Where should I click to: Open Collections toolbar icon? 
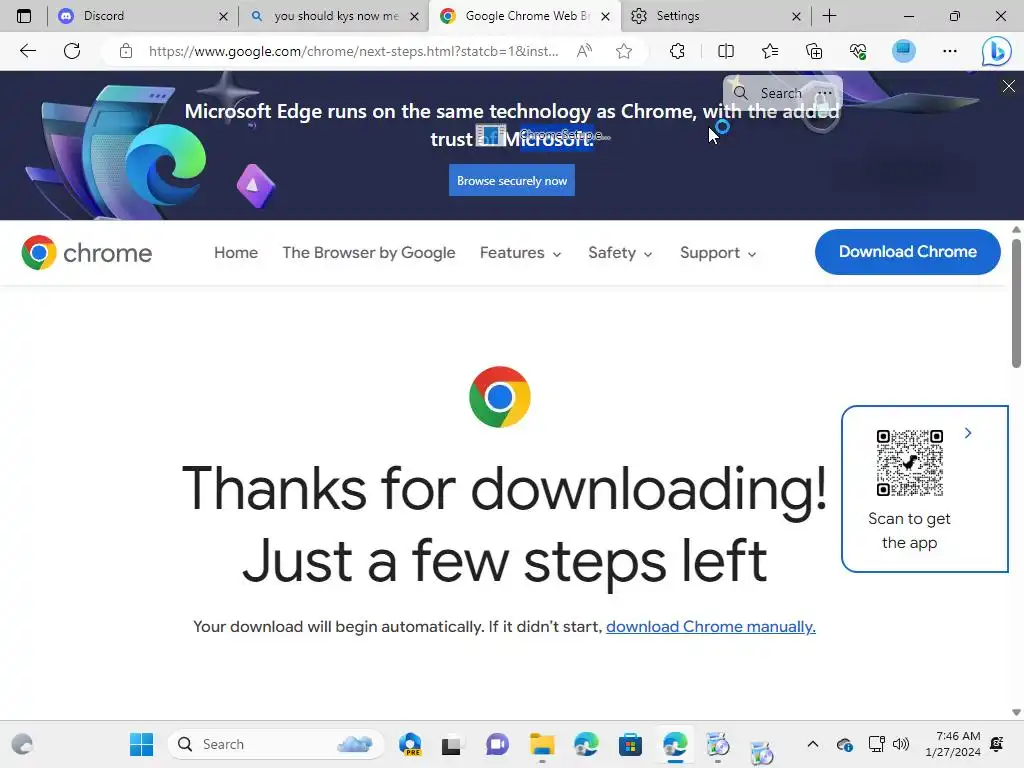814,51
